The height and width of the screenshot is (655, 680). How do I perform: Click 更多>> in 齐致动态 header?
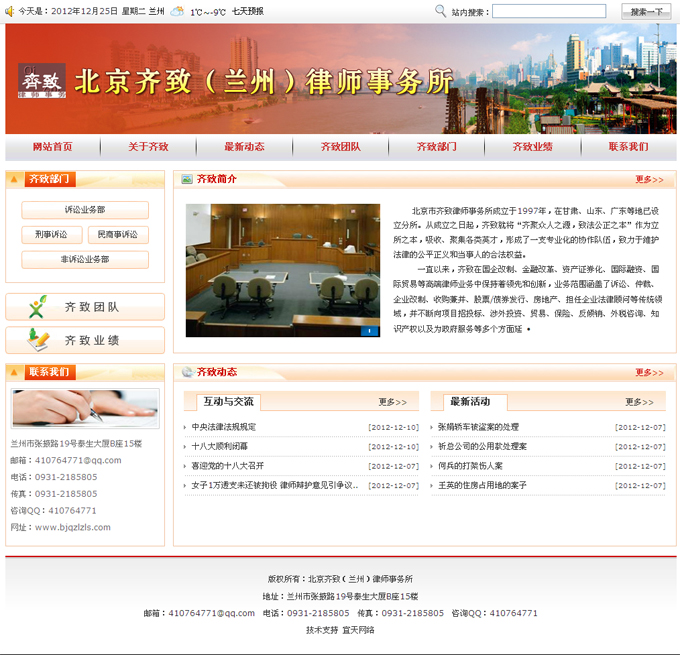[x=649, y=373]
